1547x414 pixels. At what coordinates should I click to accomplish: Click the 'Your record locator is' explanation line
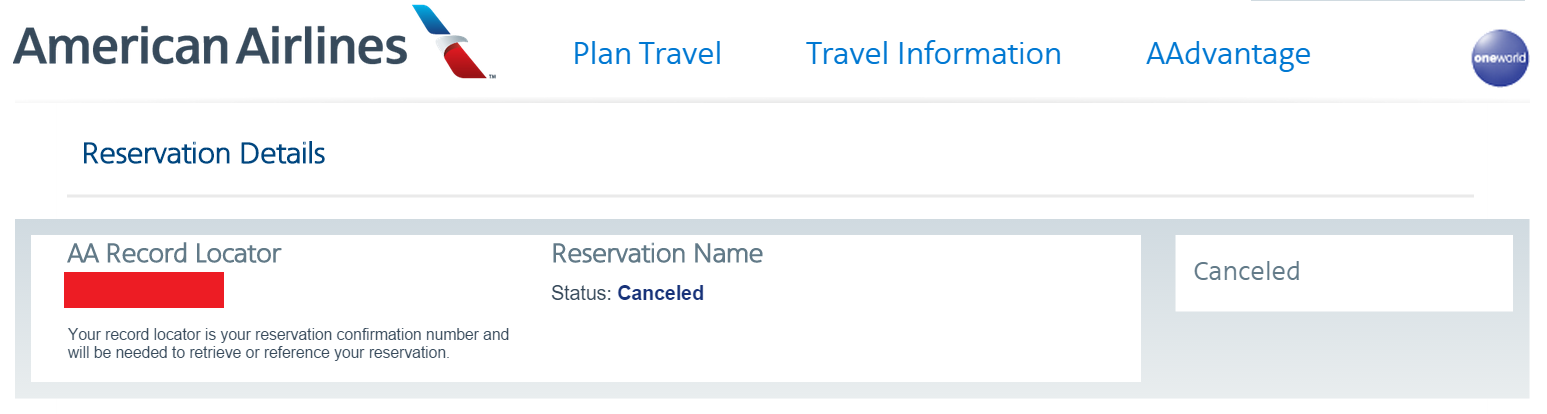click(288, 334)
